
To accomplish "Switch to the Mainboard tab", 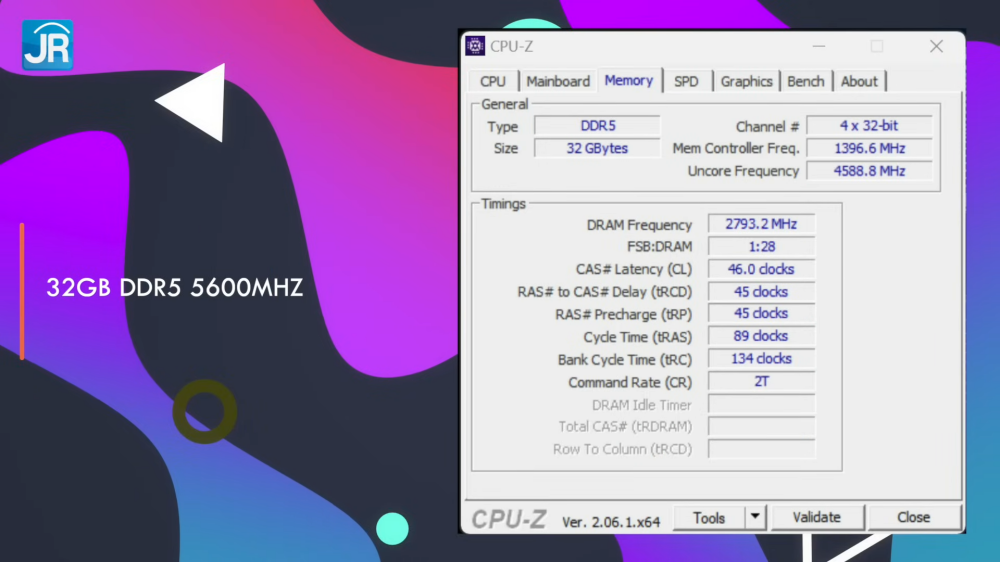I will tap(558, 81).
